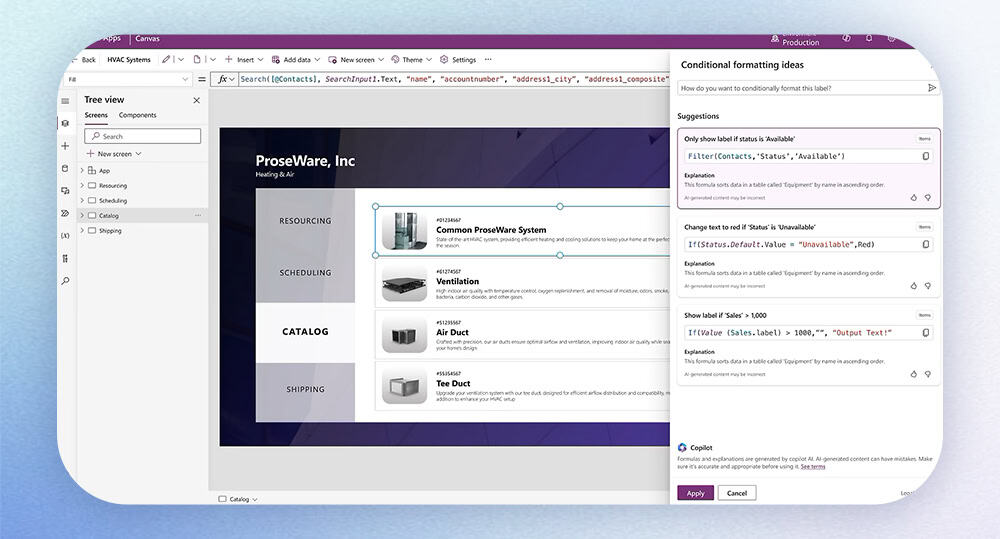Expand the Resourcing screen tree node
The image size is (1000, 539).
coord(82,186)
